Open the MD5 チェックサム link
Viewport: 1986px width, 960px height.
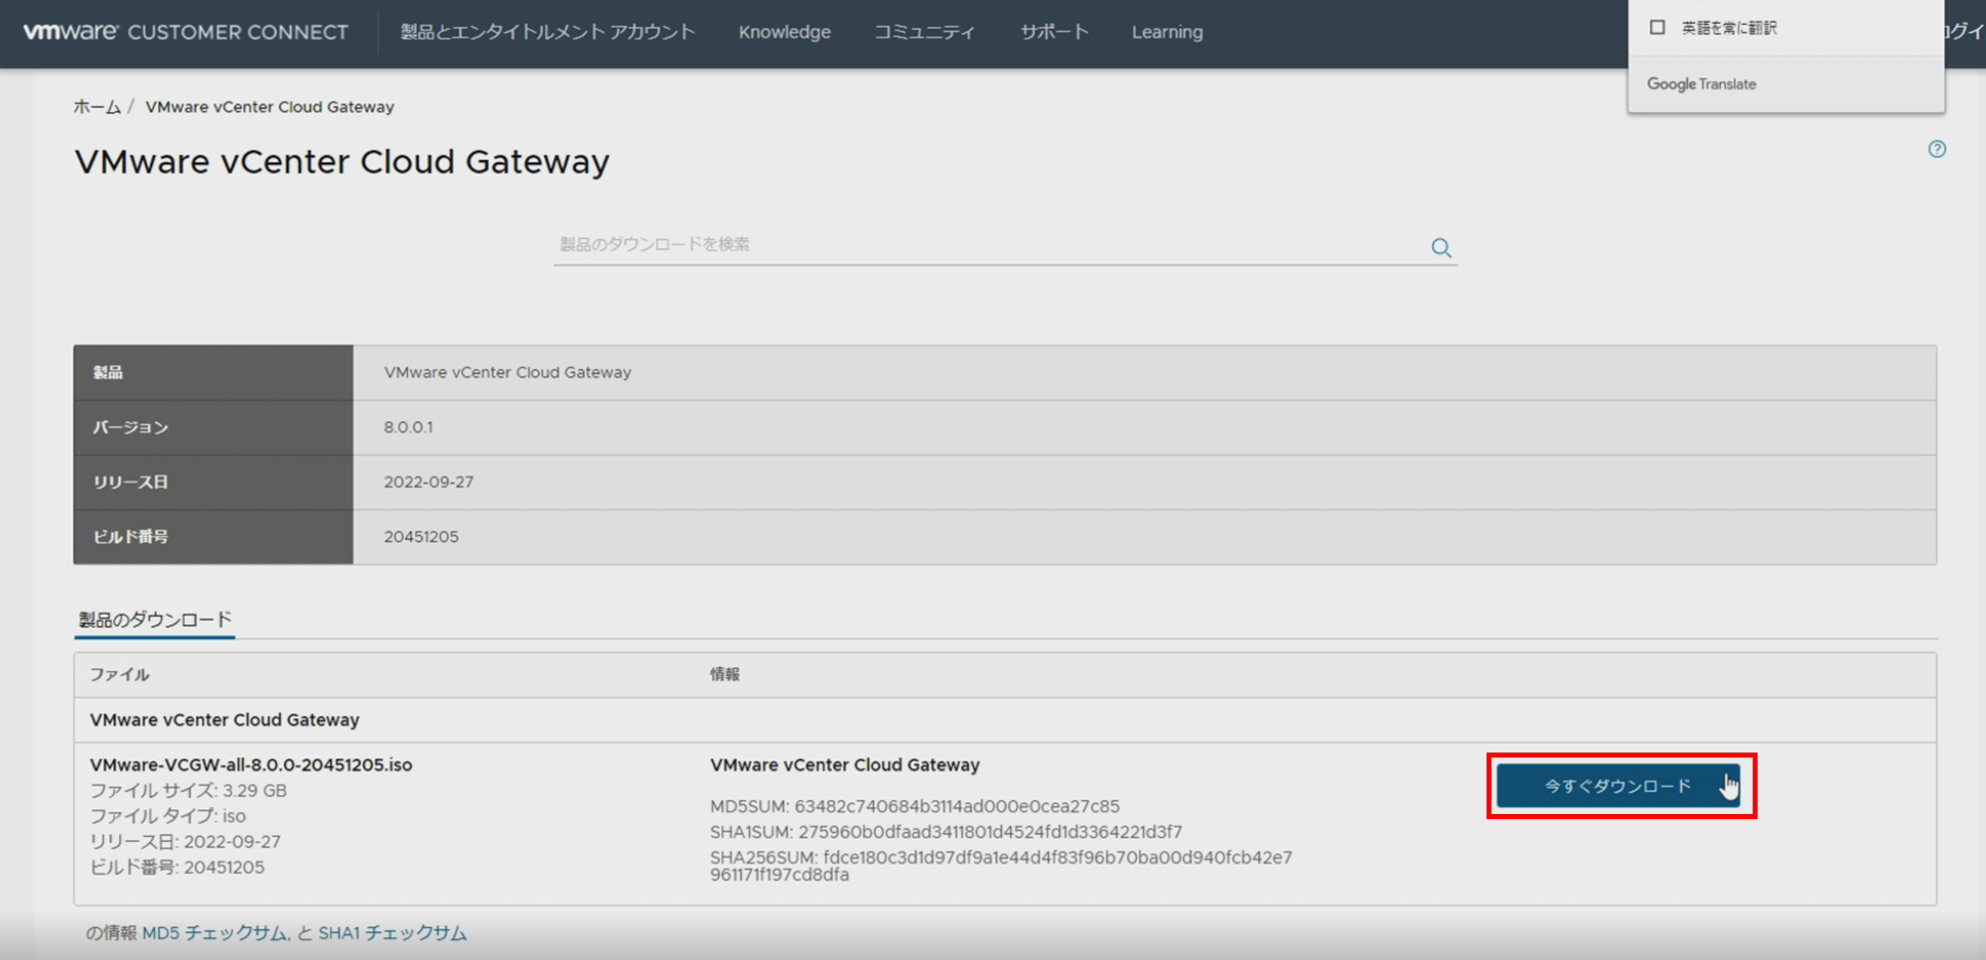(215, 933)
